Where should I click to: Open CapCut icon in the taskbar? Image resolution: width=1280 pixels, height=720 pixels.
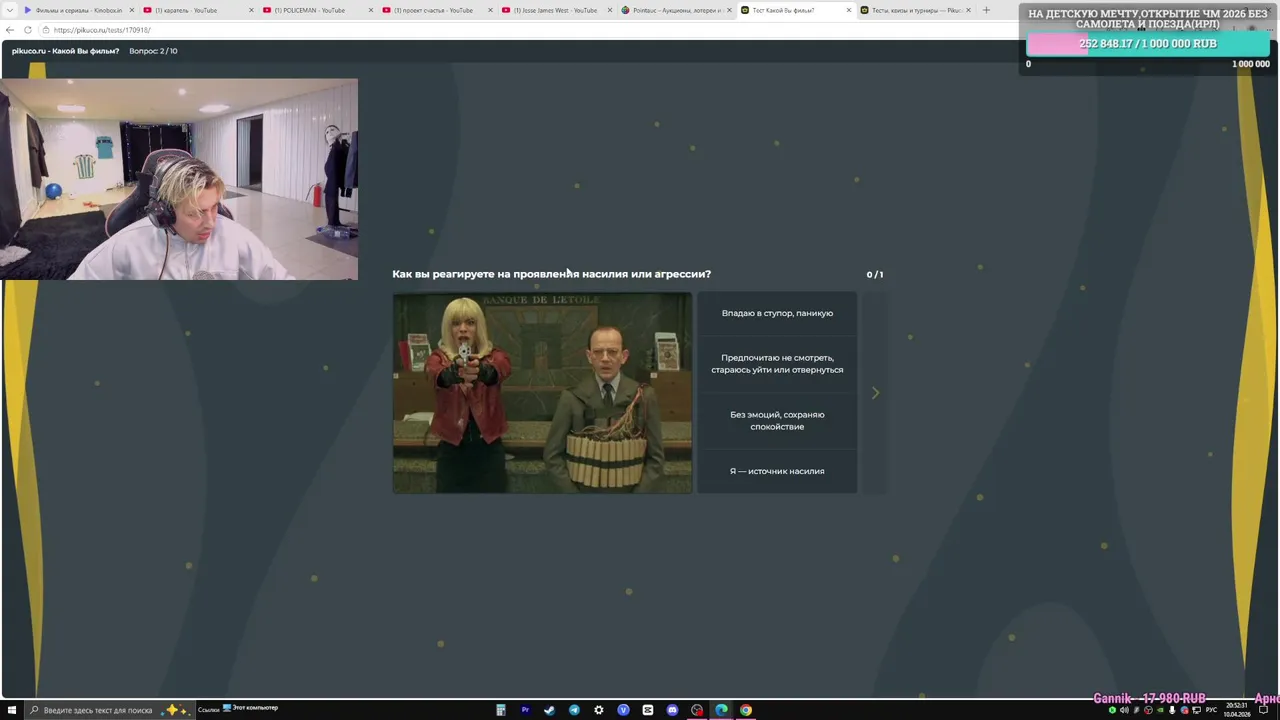pyautogui.click(x=648, y=710)
